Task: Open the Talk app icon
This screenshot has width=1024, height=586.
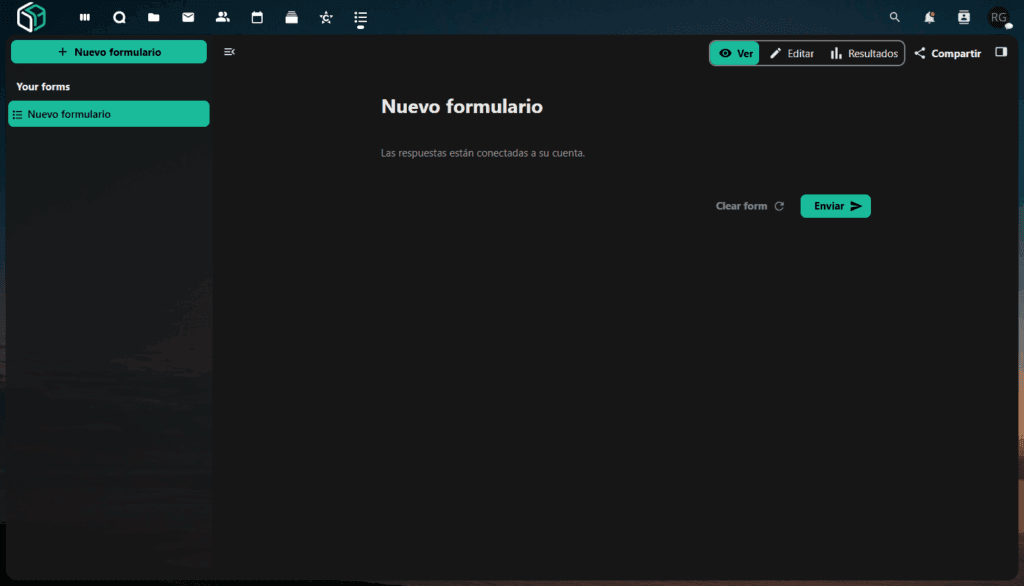Action: pos(119,17)
